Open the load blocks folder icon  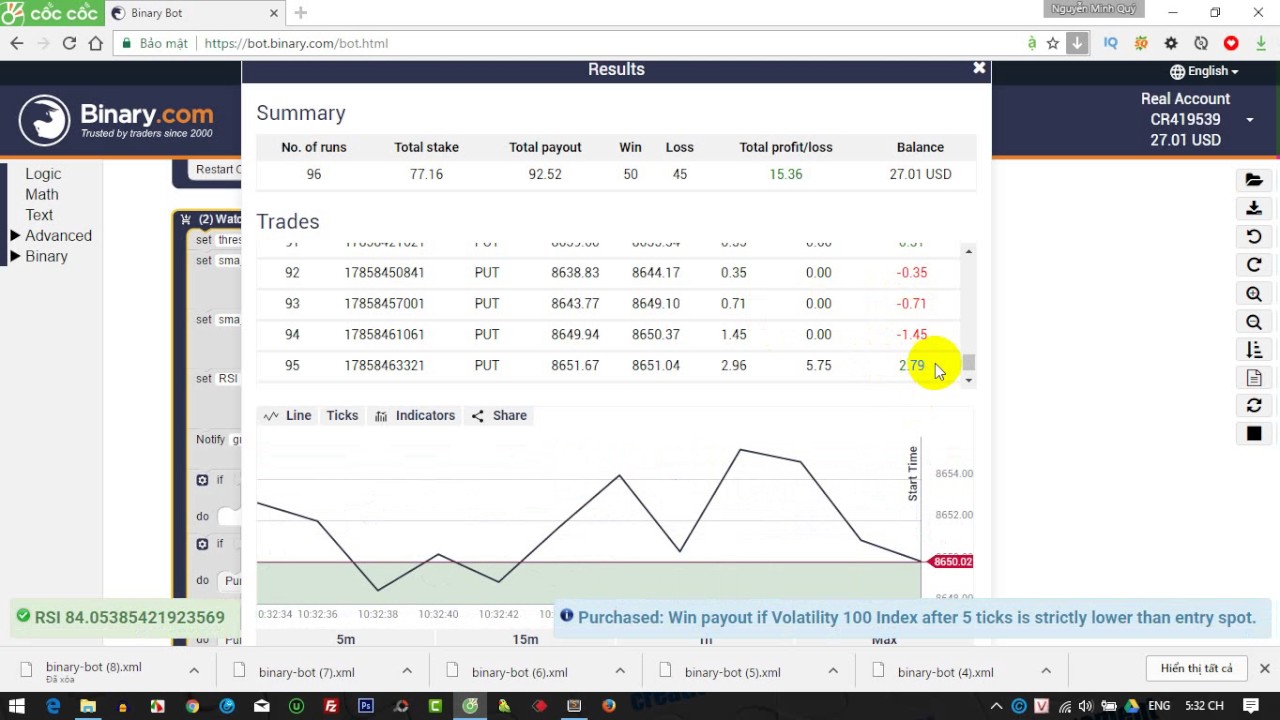coord(1254,180)
